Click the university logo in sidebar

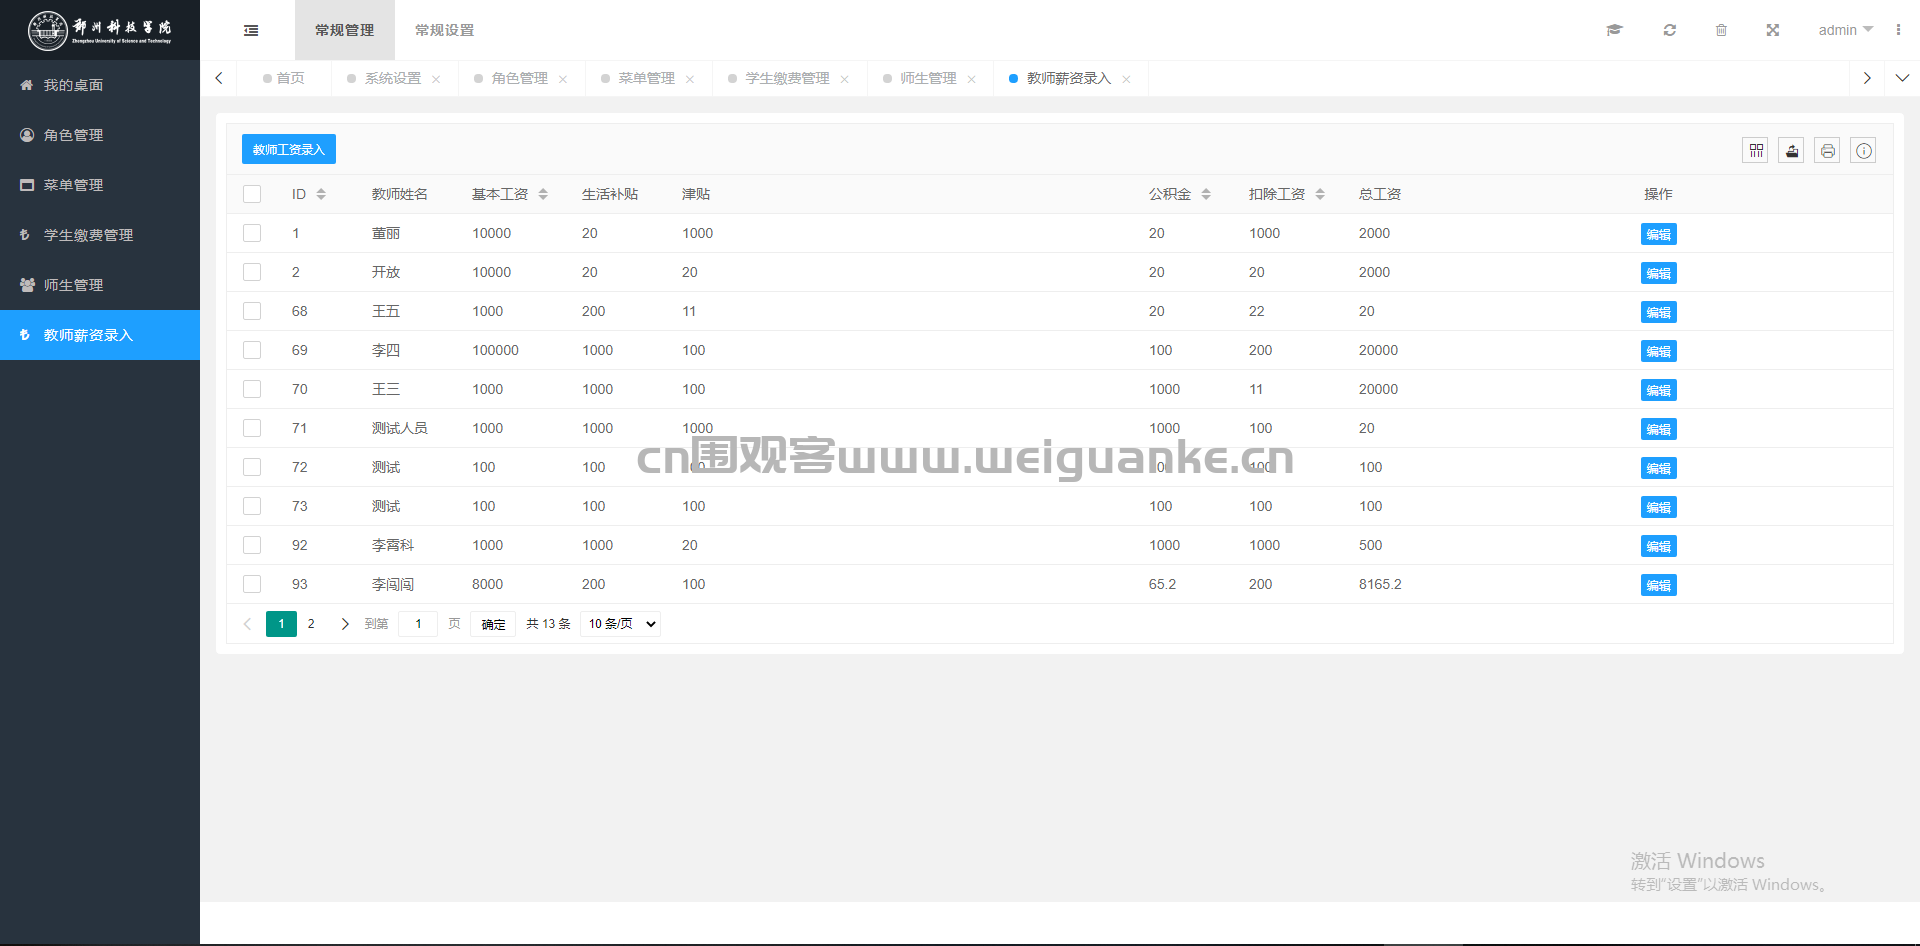100,30
